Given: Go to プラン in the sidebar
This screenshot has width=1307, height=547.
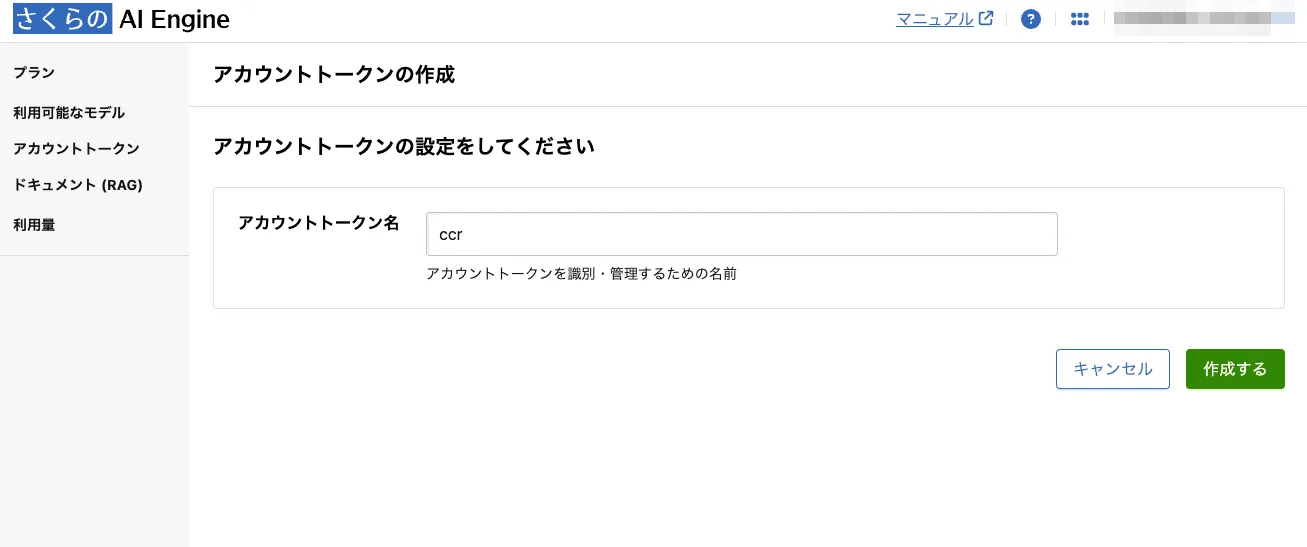Looking at the screenshot, I should tap(34, 72).
